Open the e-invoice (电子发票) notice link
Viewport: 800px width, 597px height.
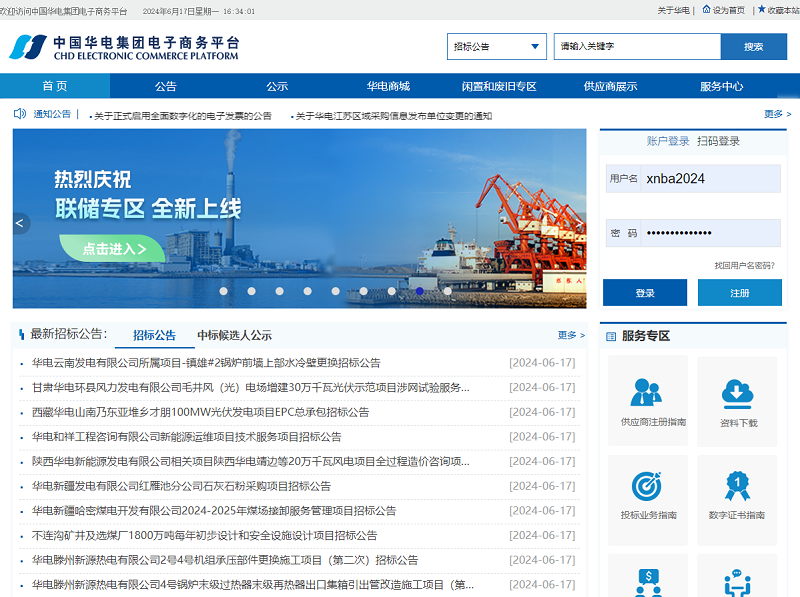point(183,116)
